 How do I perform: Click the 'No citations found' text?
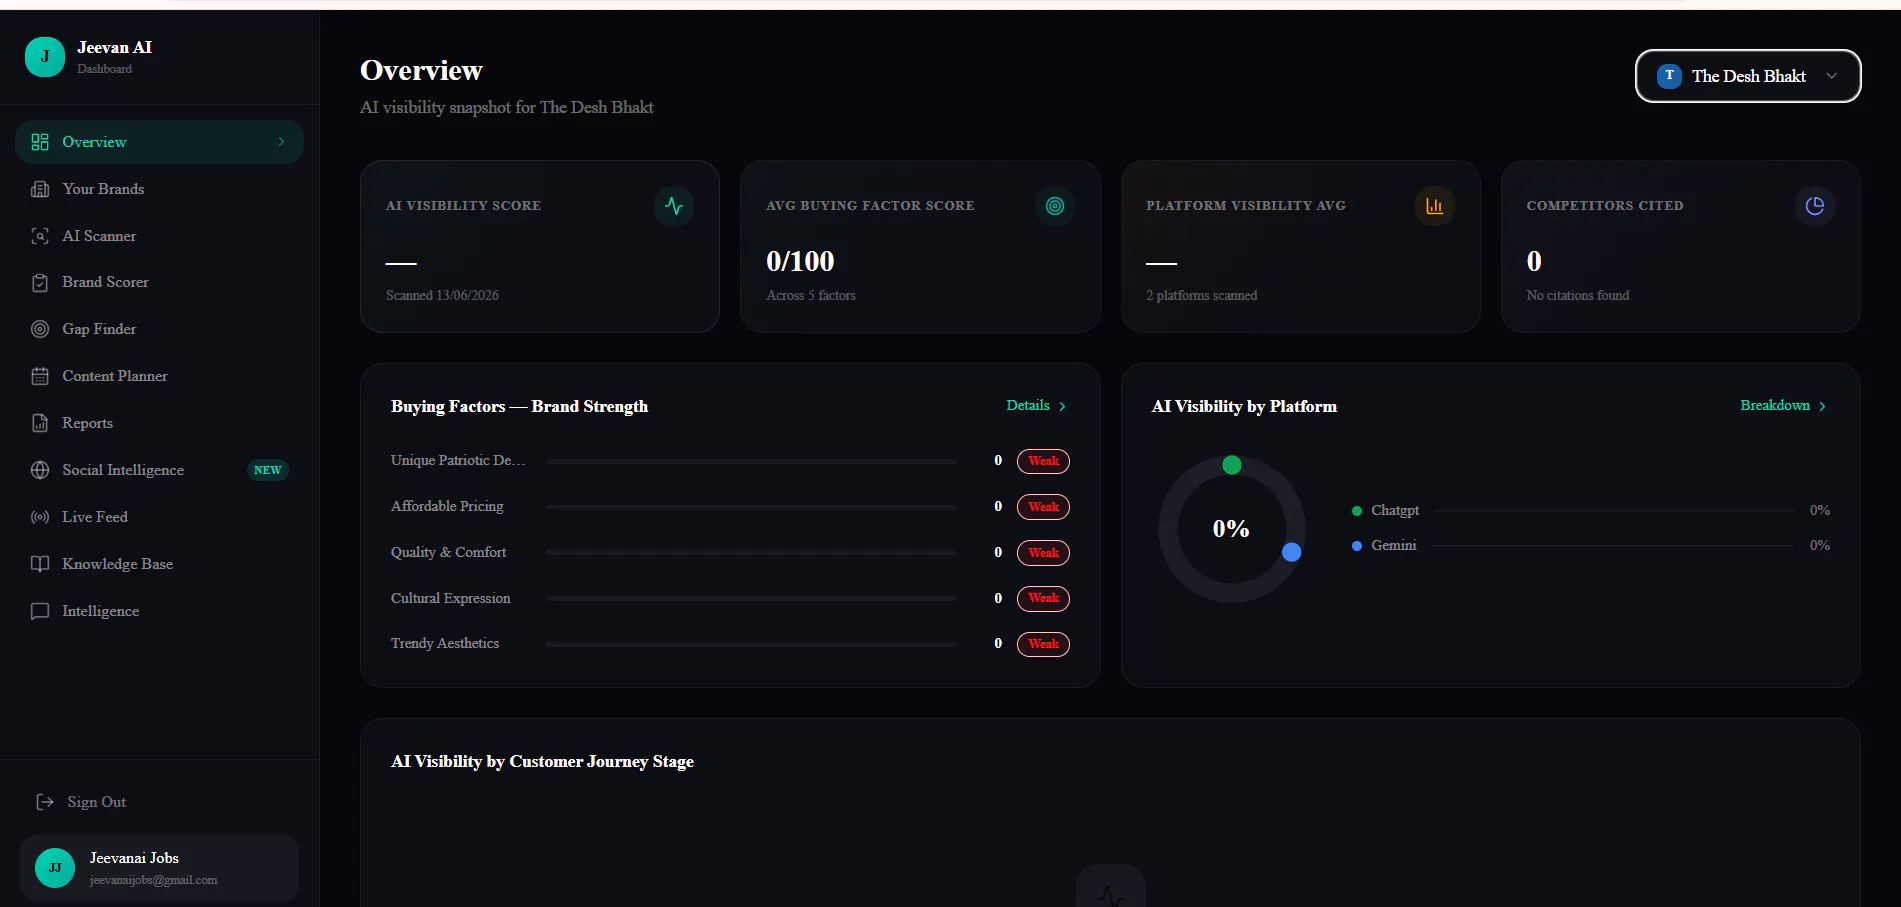[x=1577, y=296]
